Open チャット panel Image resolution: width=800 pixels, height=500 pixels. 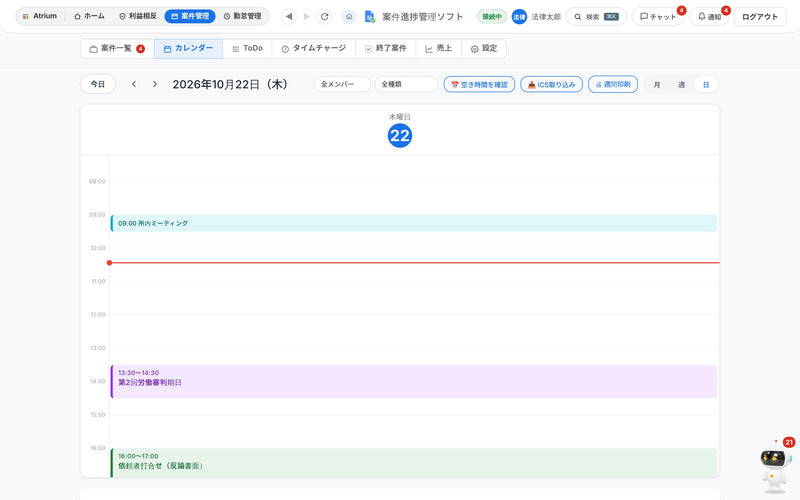(x=658, y=17)
